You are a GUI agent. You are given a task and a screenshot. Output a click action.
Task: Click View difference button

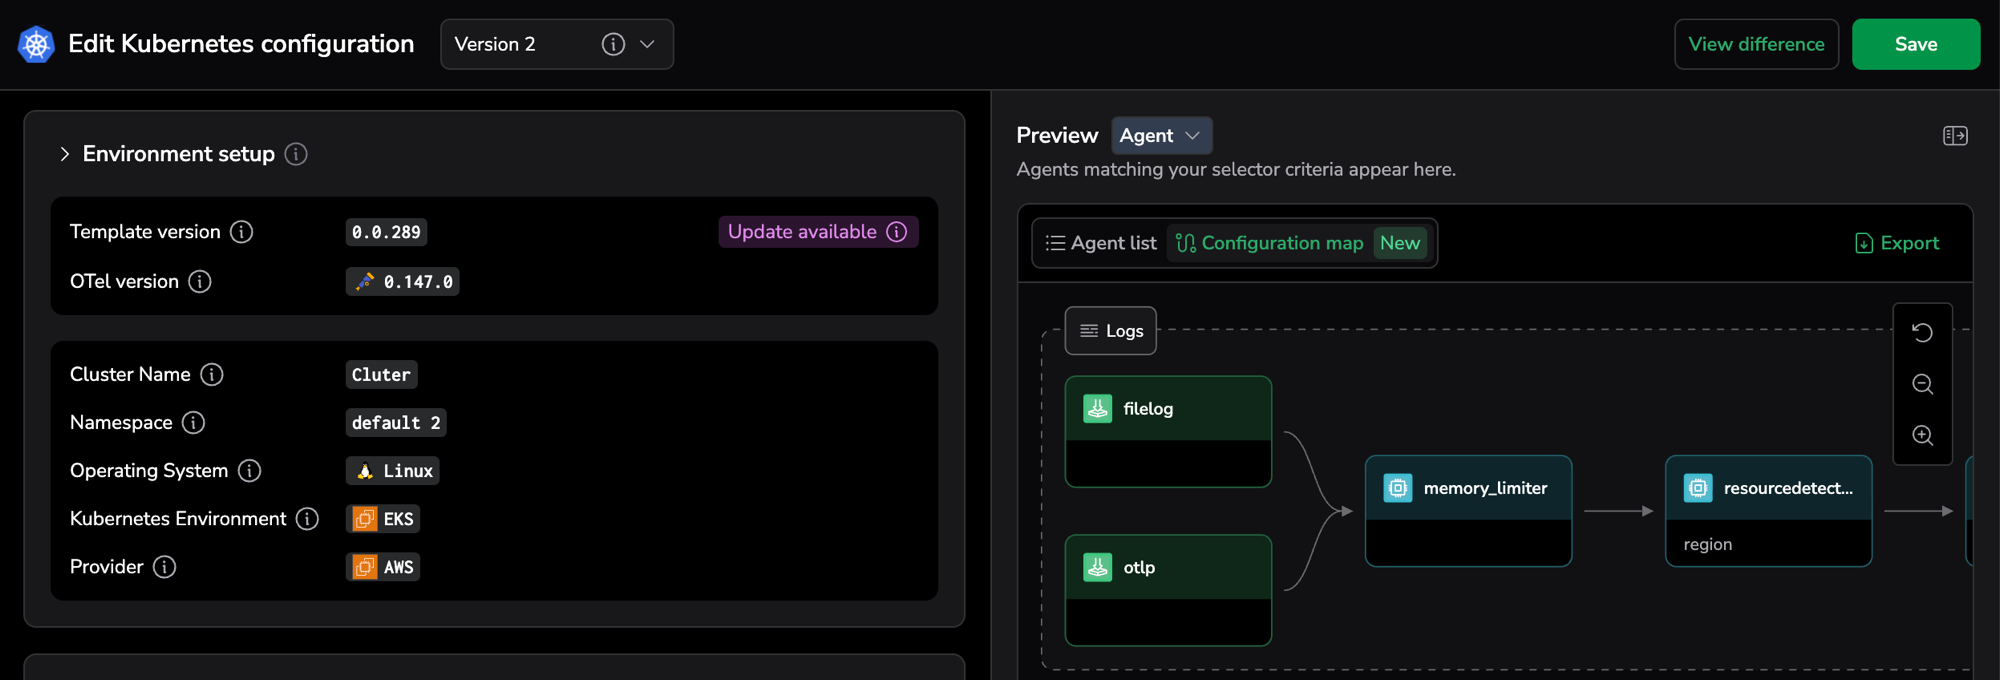click(x=1756, y=44)
